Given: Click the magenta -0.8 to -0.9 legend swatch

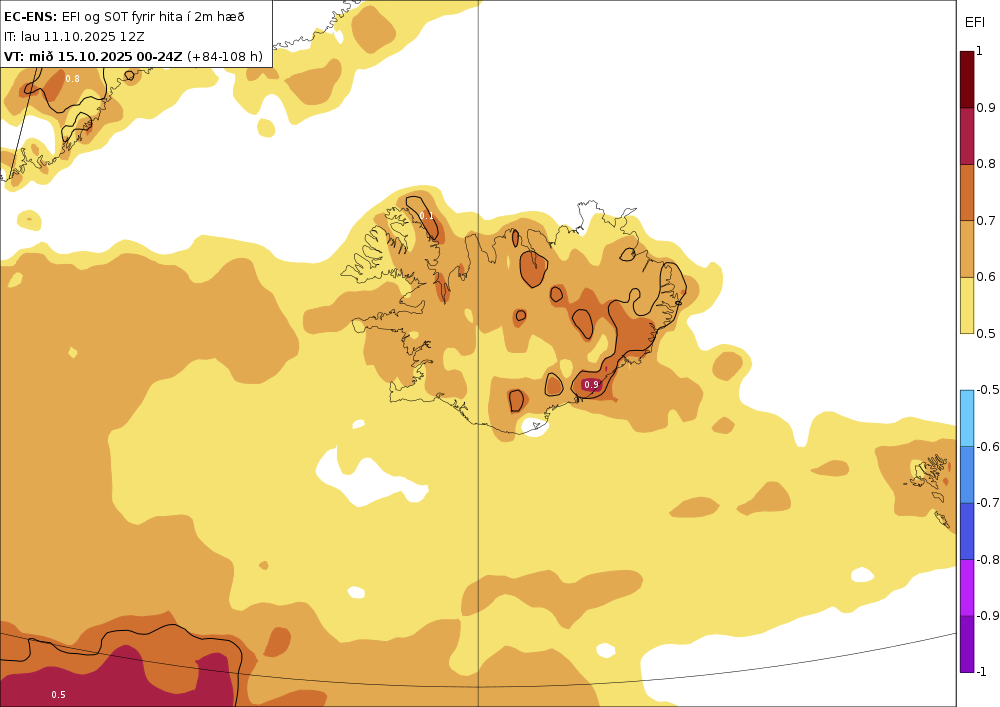Looking at the screenshot, I should pyautogui.click(x=967, y=587).
